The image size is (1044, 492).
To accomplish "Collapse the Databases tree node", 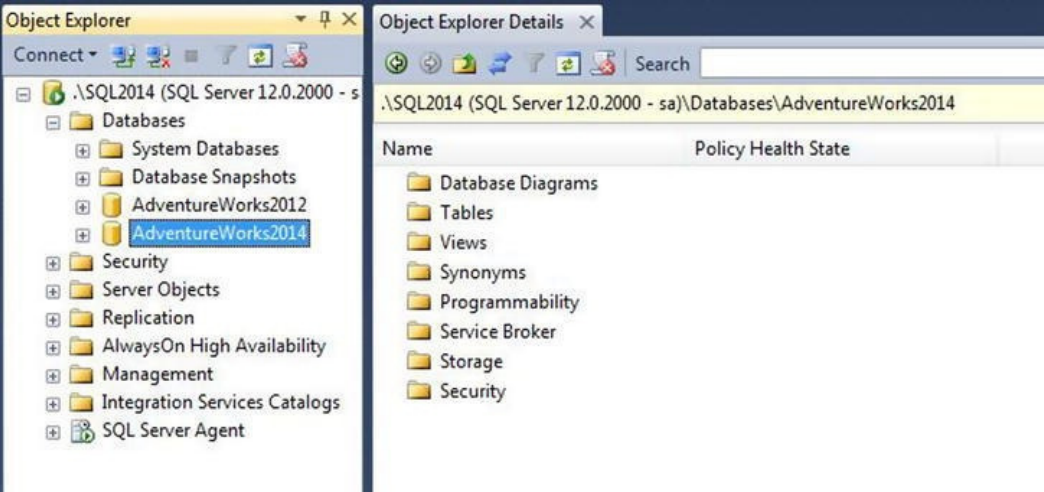I will pyautogui.click(x=53, y=122).
